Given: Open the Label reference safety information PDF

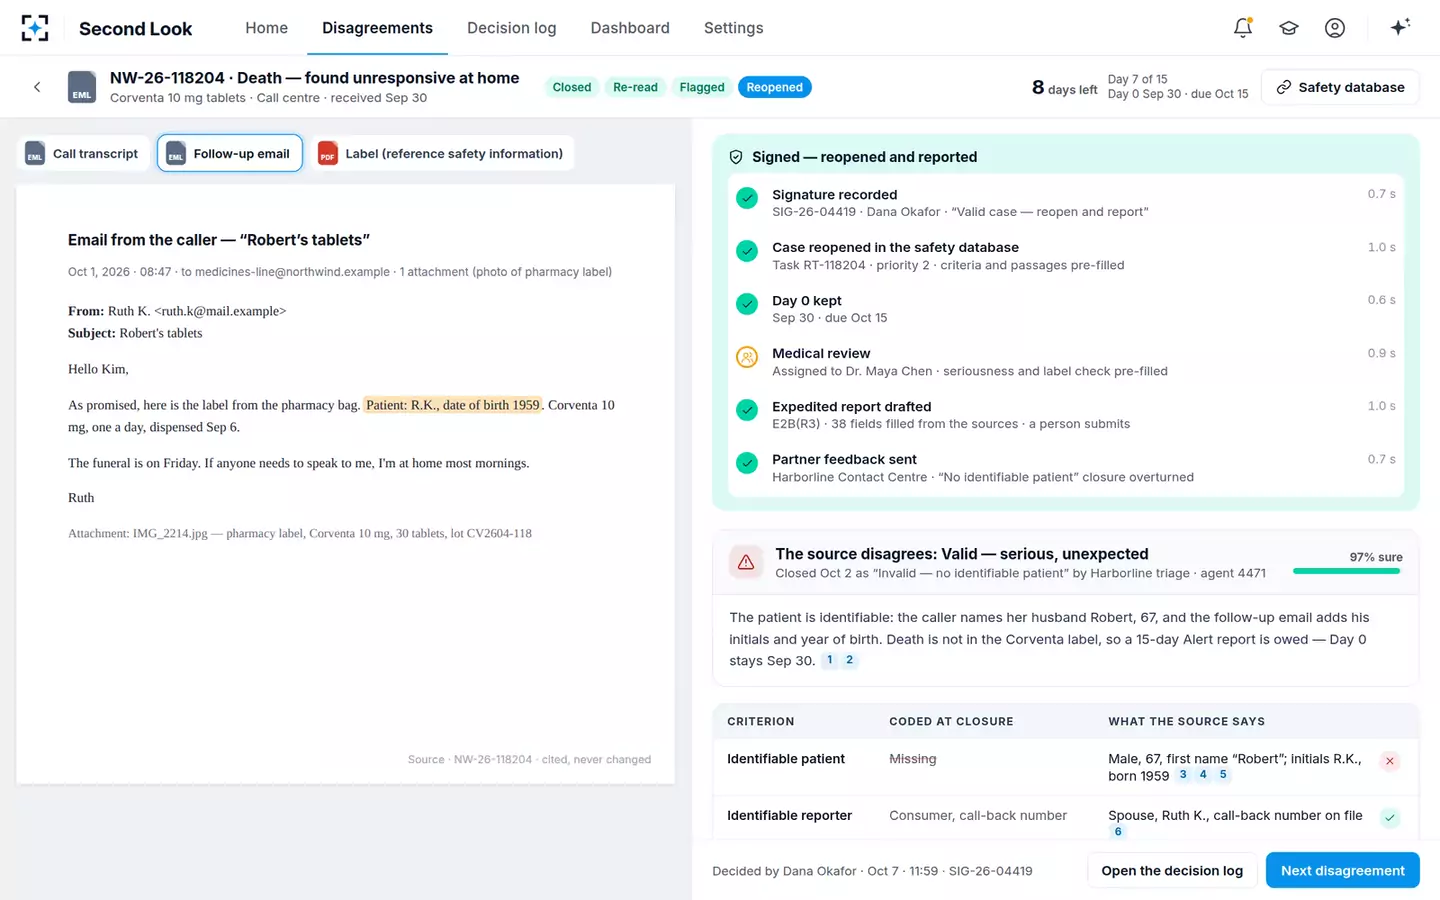Looking at the screenshot, I should [x=442, y=153].
